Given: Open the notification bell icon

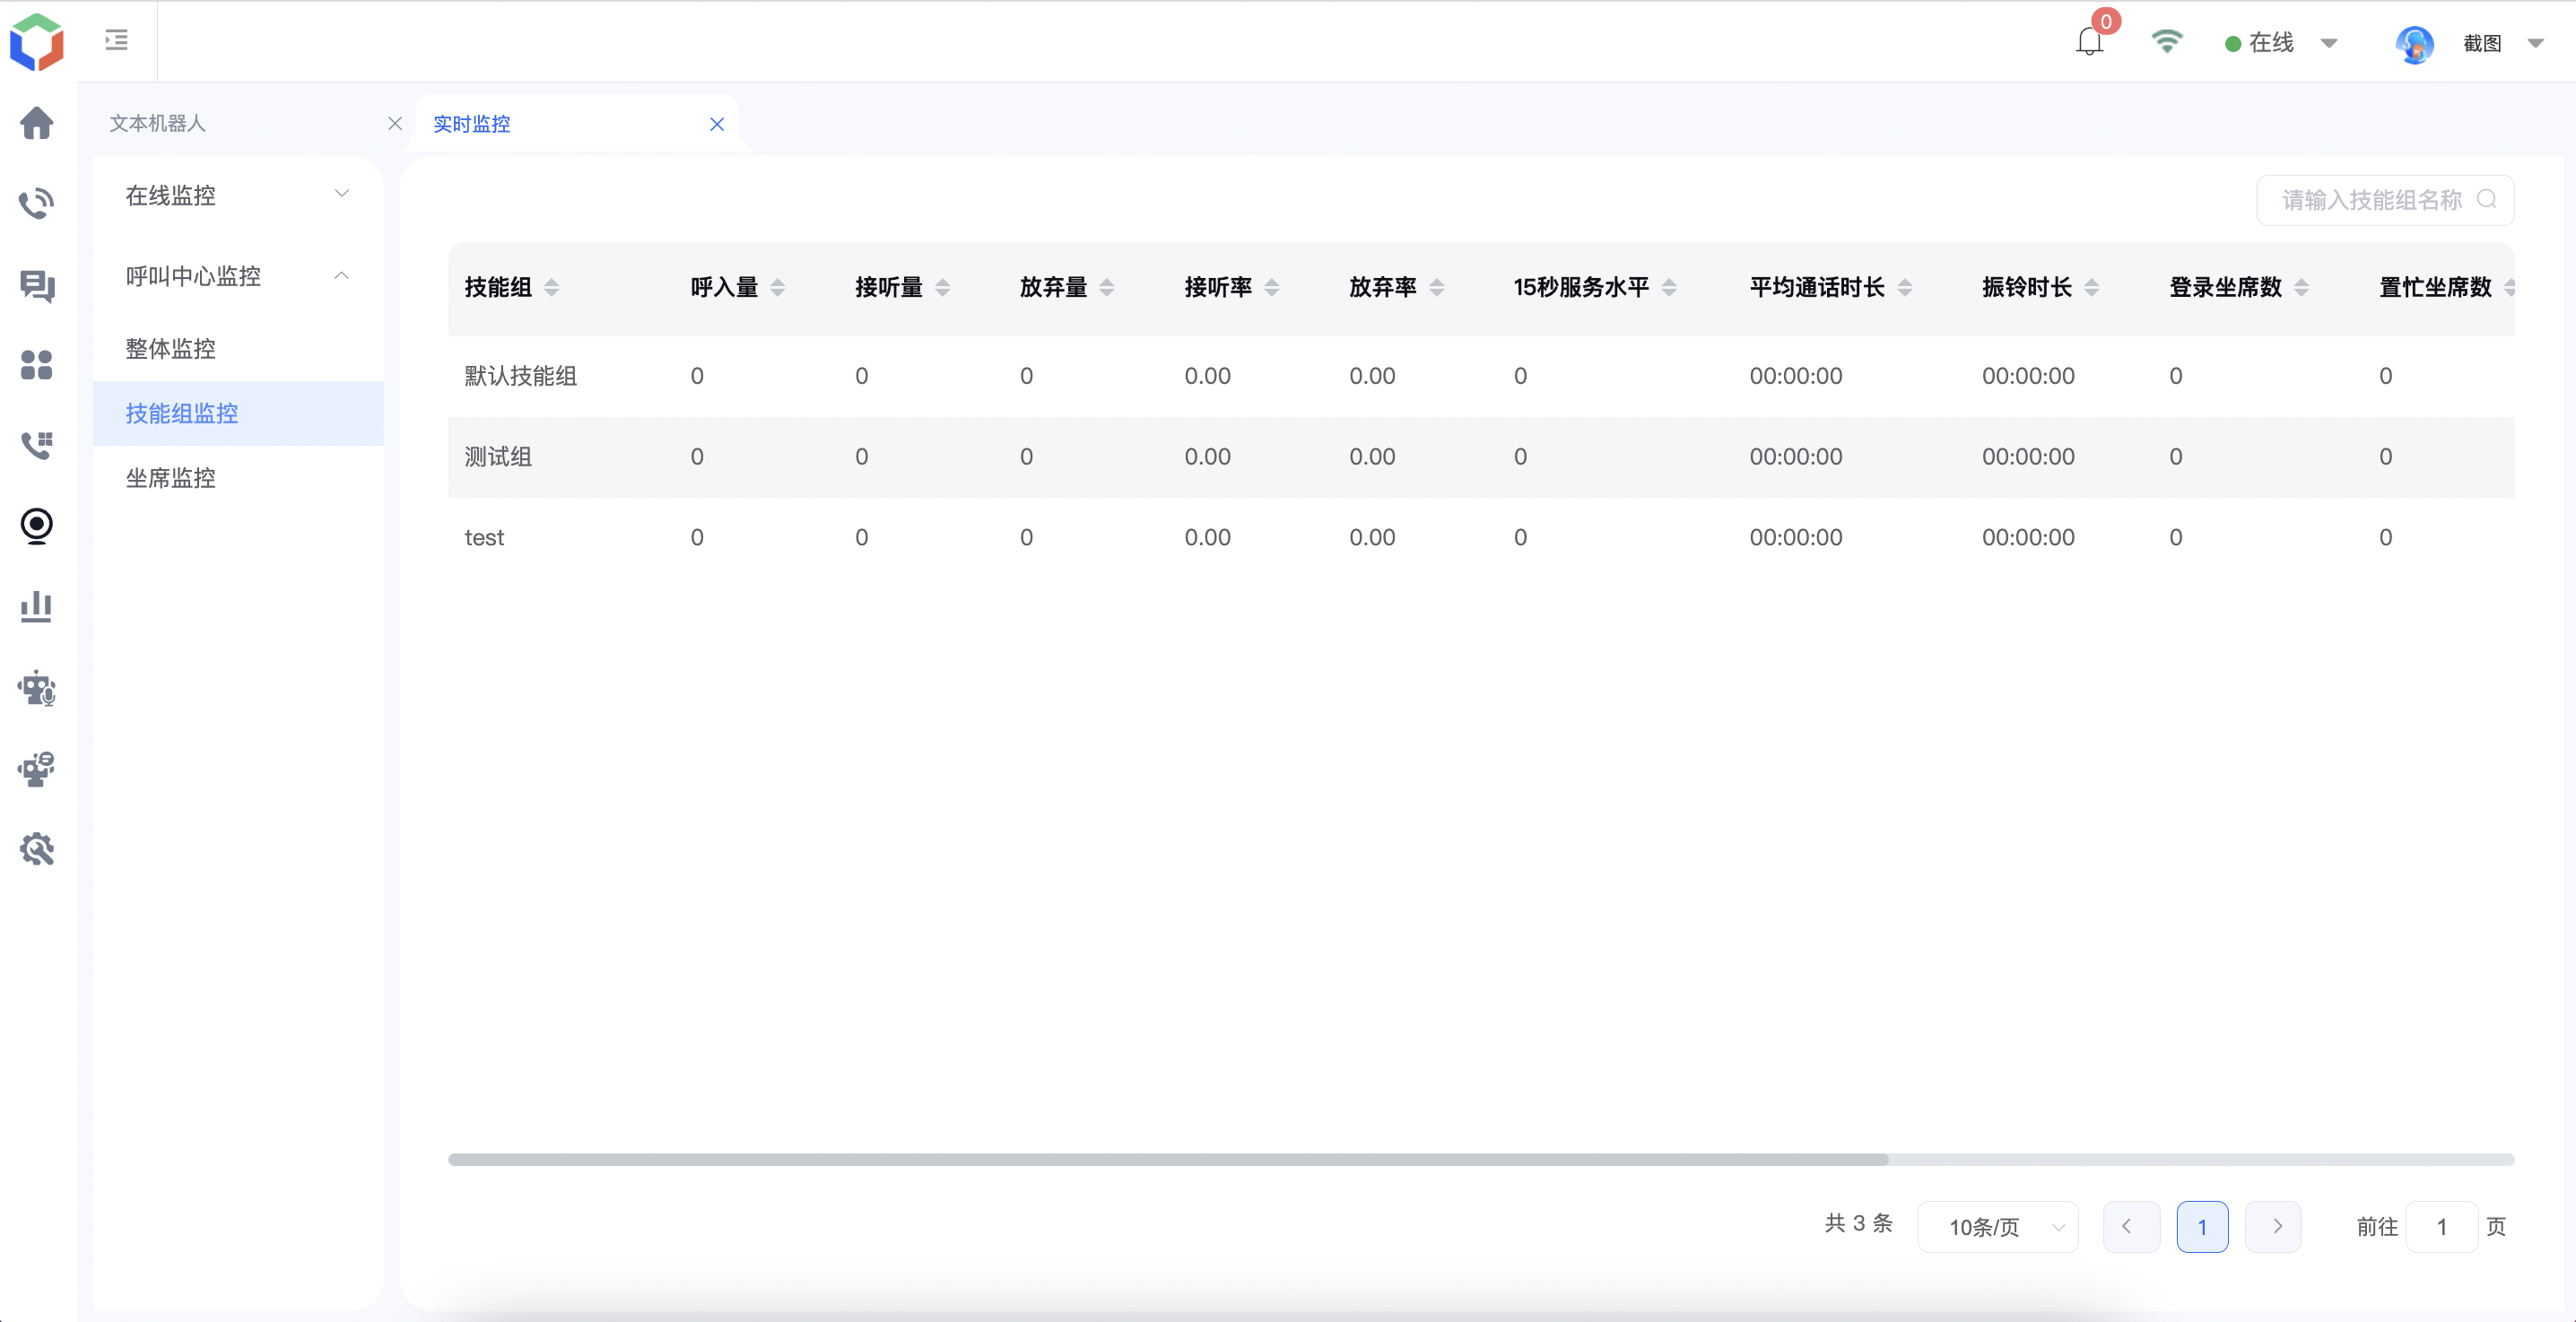Looking at the screenshot, I should pyautogui.click(x=2090, y=42).
